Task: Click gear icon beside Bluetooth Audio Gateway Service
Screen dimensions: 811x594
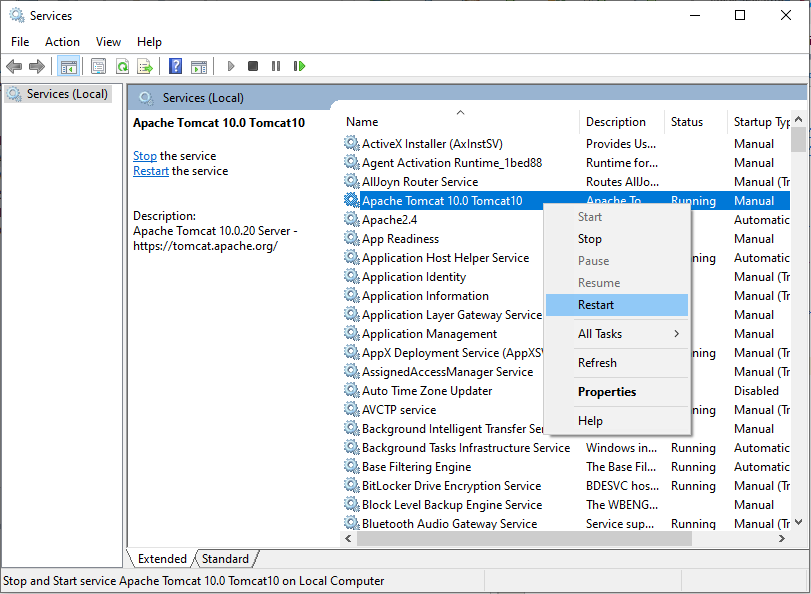Action: click(x=352, y=523)
